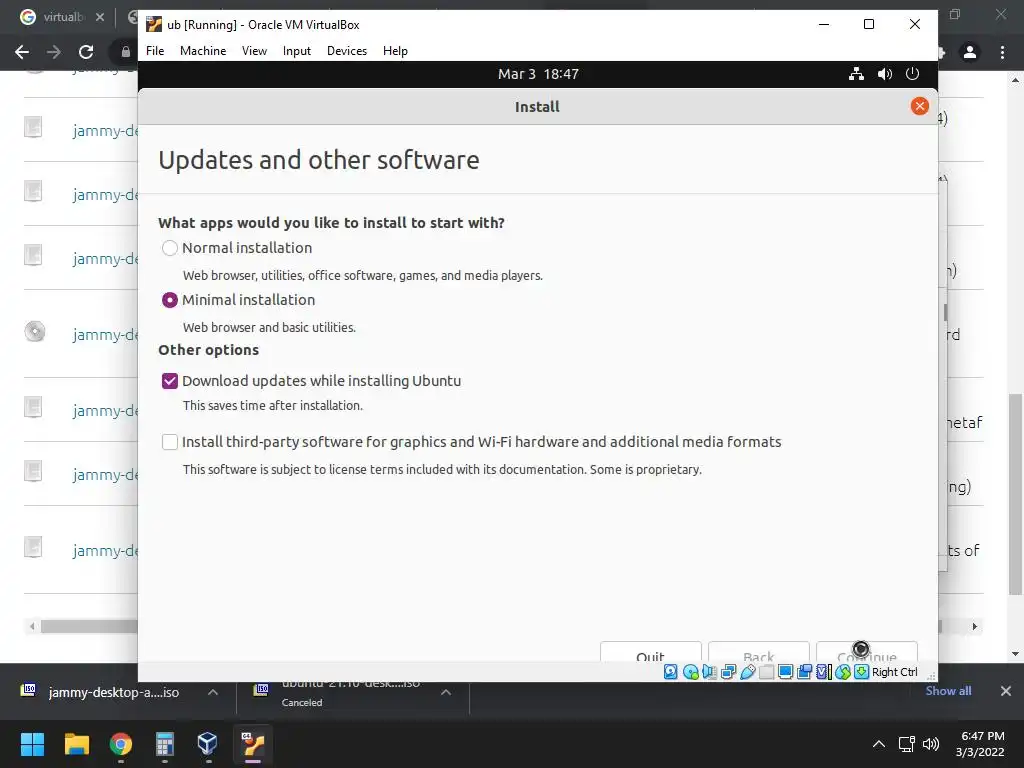1024x768 pixels.
Task: Open VirtualBox Manager from the taskbar
Action: point(208,744)
